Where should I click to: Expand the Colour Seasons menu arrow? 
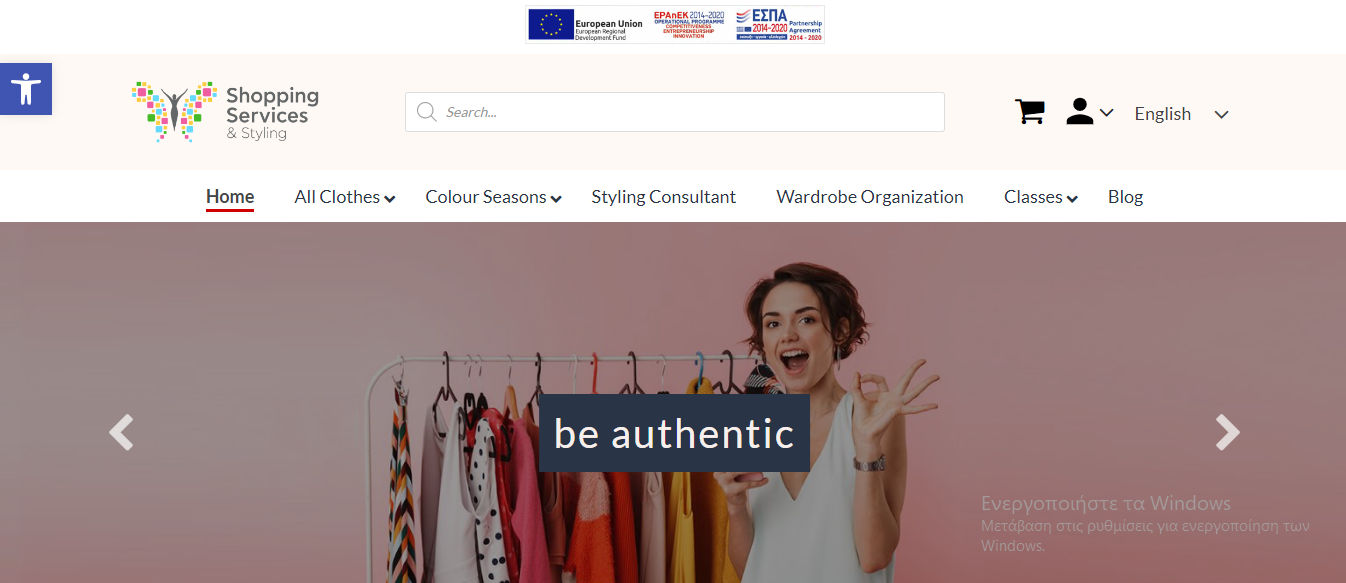(556, 199)
